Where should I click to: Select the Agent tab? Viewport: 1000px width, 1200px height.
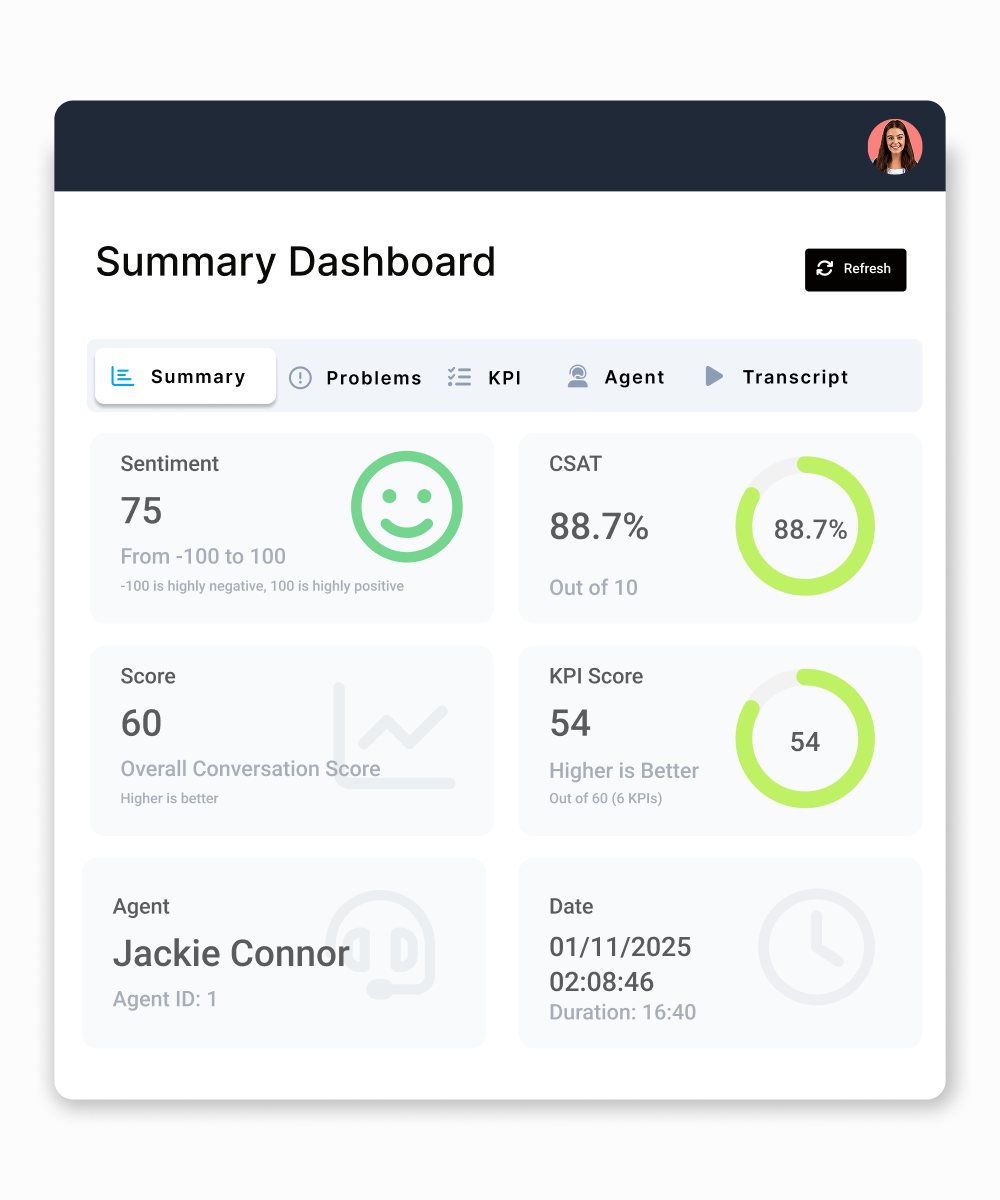click(x=633, y=377)
